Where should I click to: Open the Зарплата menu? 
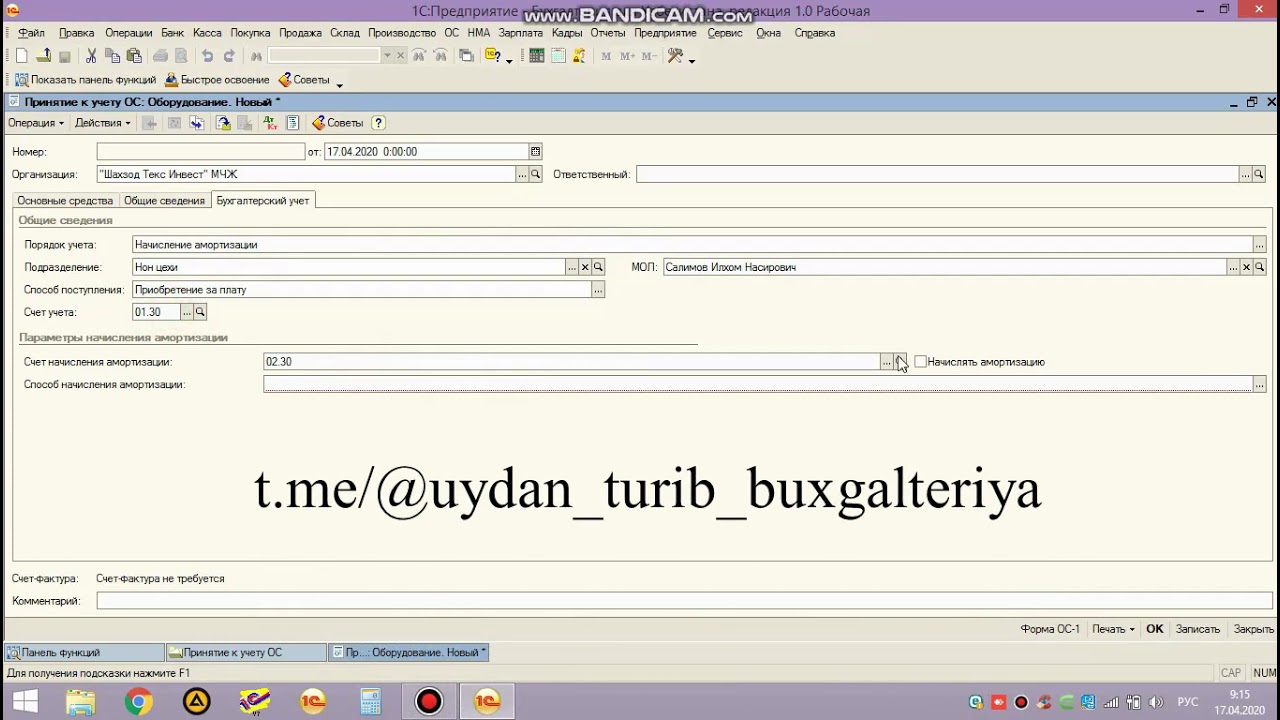(x=520, y=33)
